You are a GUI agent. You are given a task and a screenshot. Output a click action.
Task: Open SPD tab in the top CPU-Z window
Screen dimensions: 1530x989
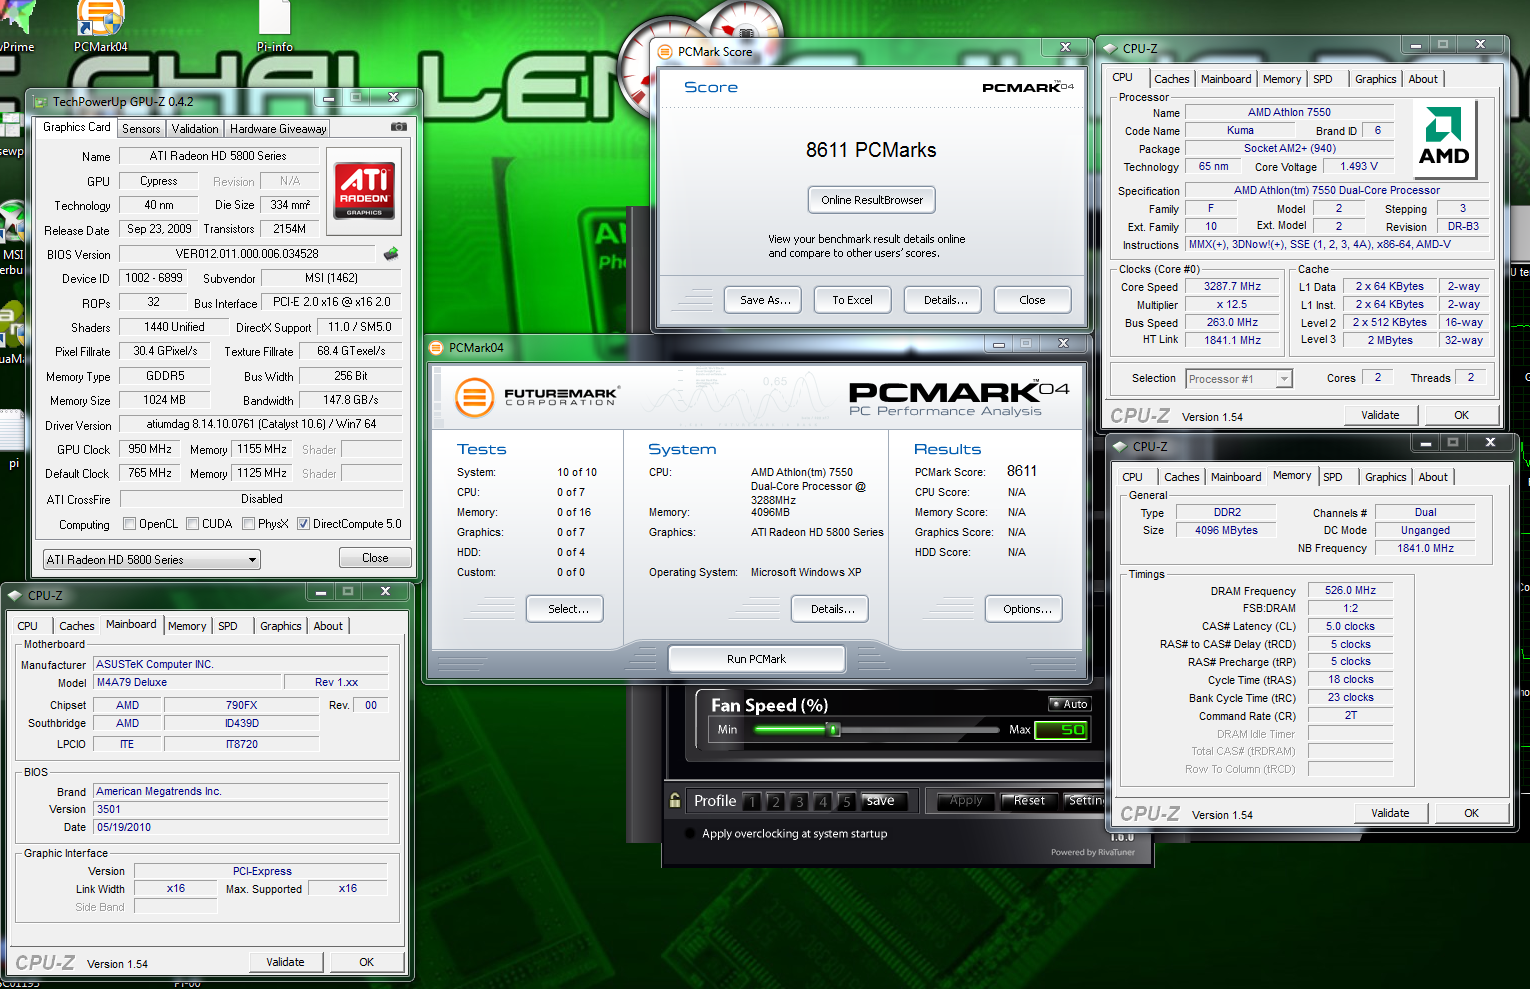click(x=1323, y=79)
